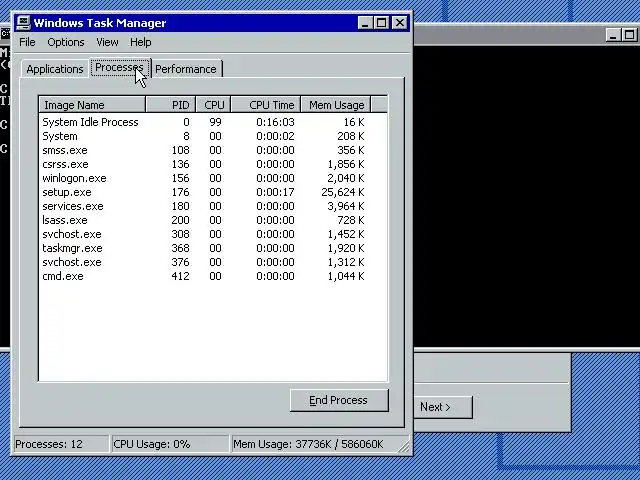Open the Options menu
This screenshot has height=480, width=640.
66,42
